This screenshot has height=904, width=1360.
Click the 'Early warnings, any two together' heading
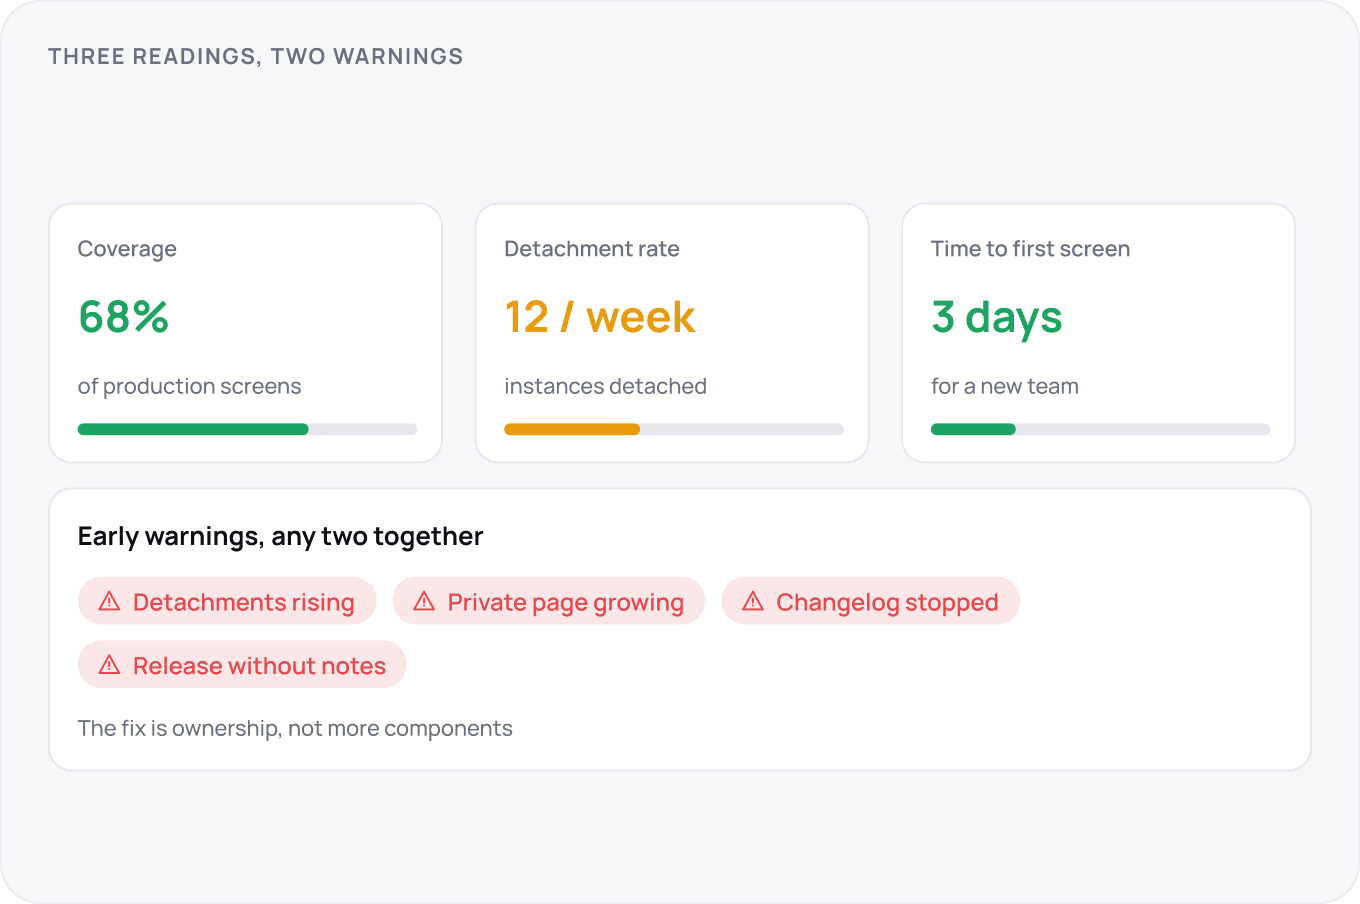(280, 537)
